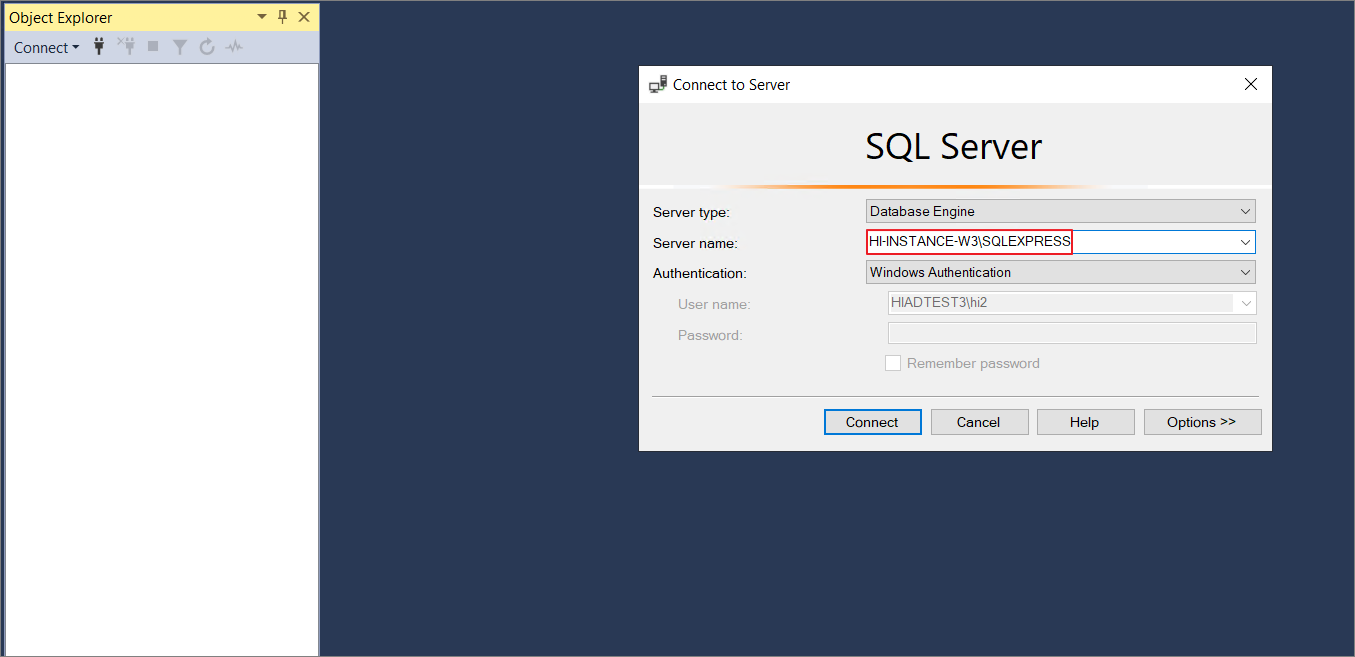
Task: Open the Authentication dropdown
Action: coord(1061,272)
